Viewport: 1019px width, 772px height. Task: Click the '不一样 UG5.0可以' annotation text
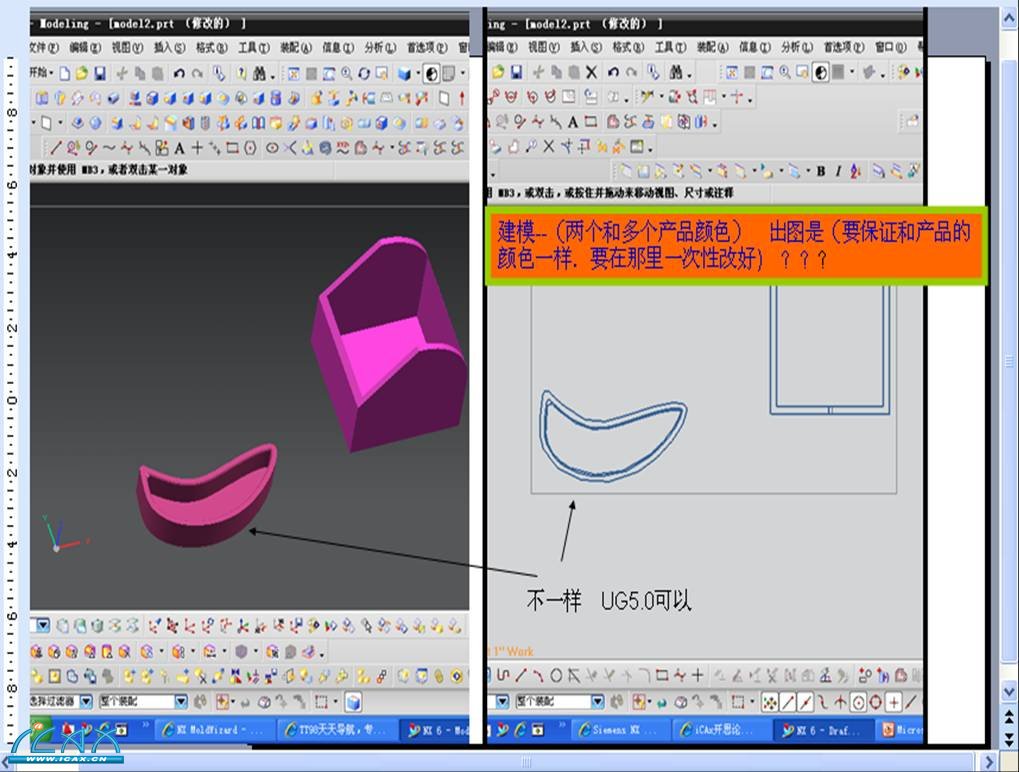[609, 600]
